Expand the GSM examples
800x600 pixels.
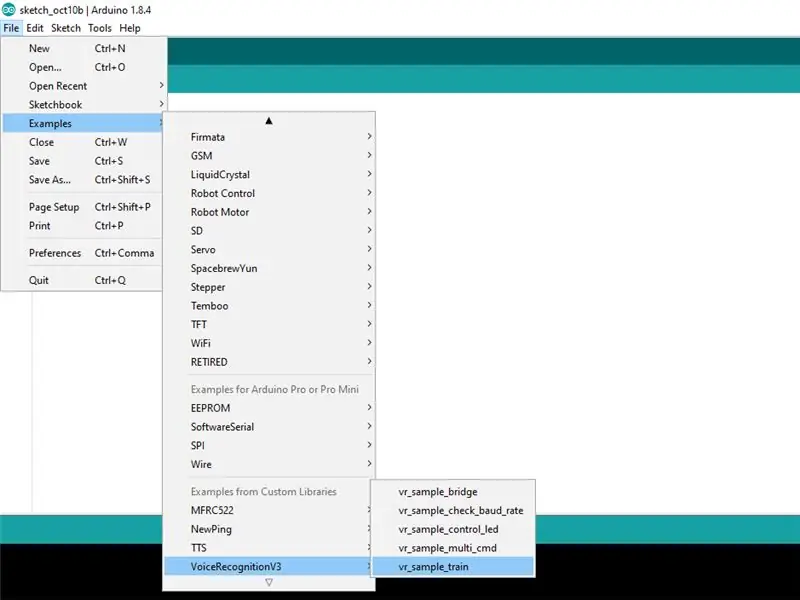pyautogui.click(x=269, y=156)
